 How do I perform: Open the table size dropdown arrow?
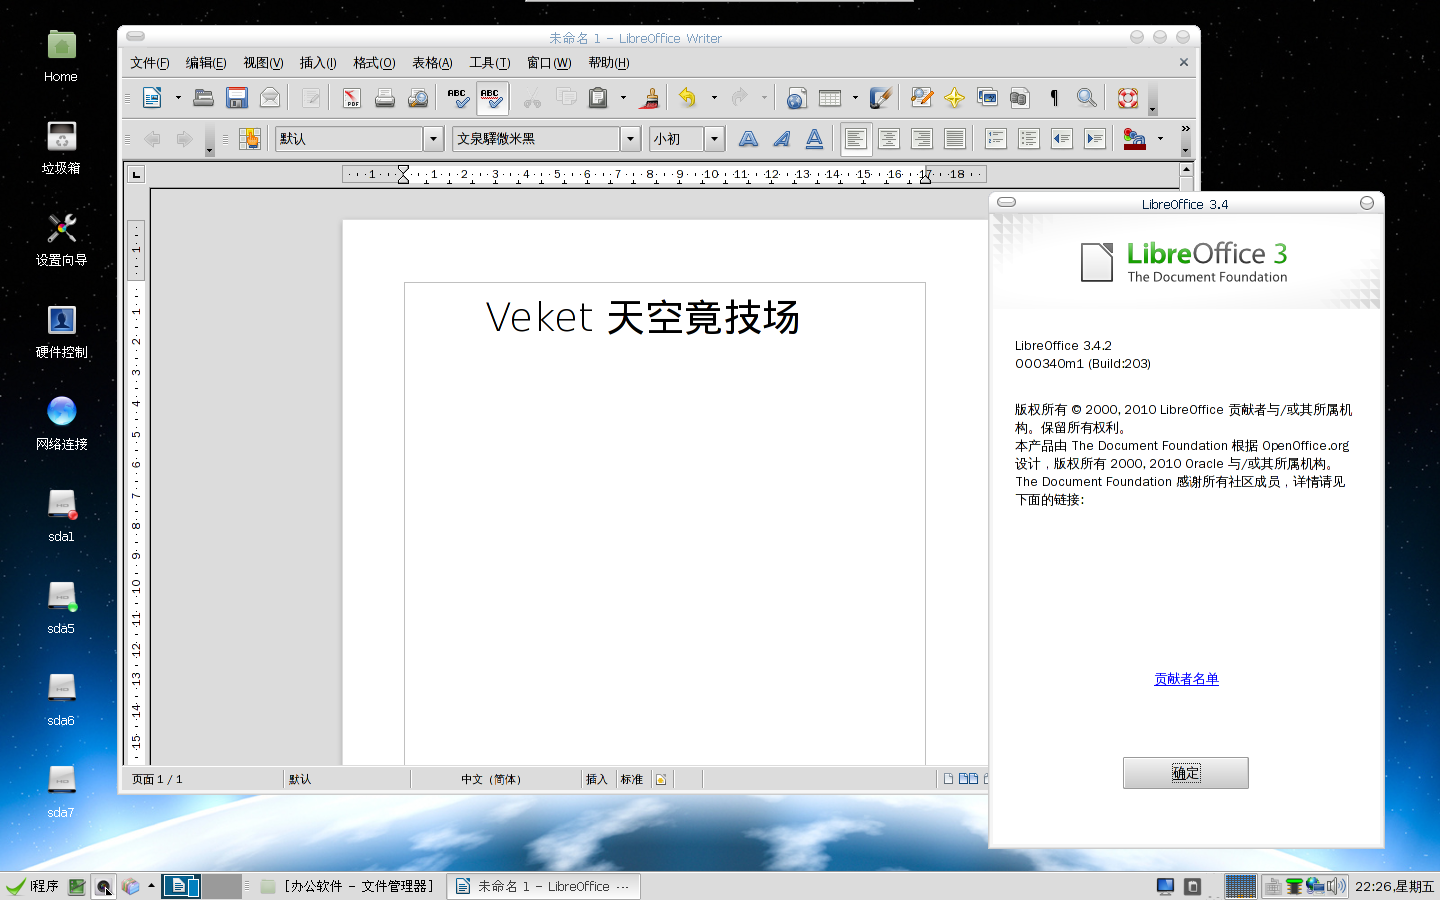click(x=855, y=98)
